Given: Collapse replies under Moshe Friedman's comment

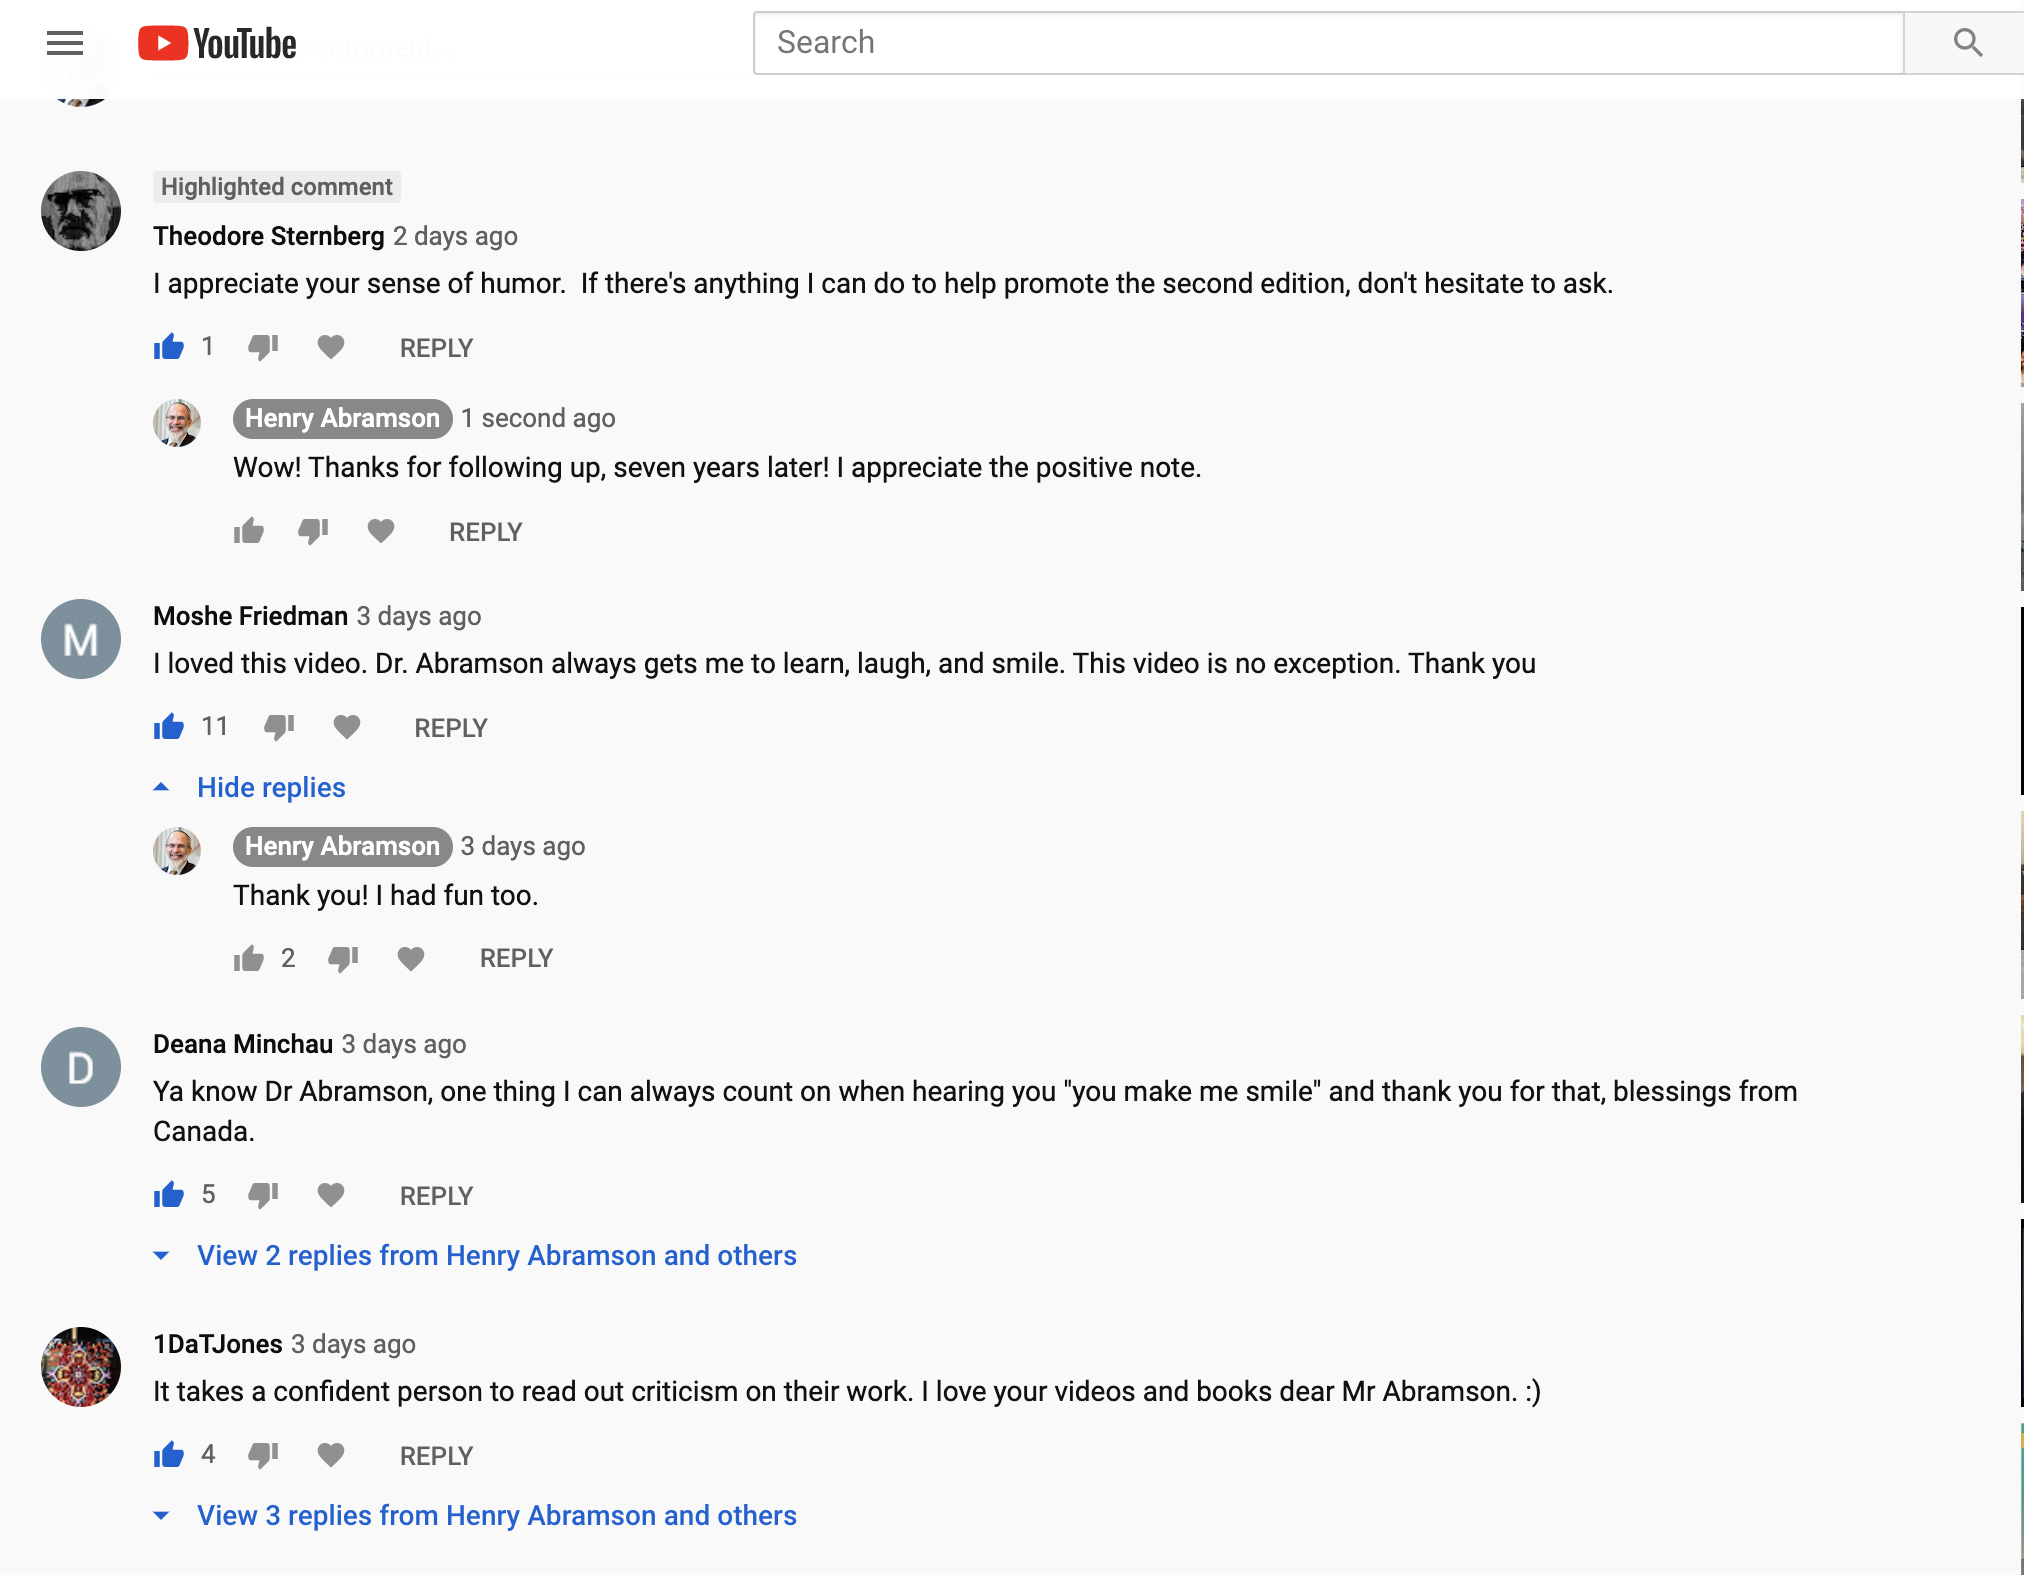Looking at the screenshot, I should [x=270, y=788].
